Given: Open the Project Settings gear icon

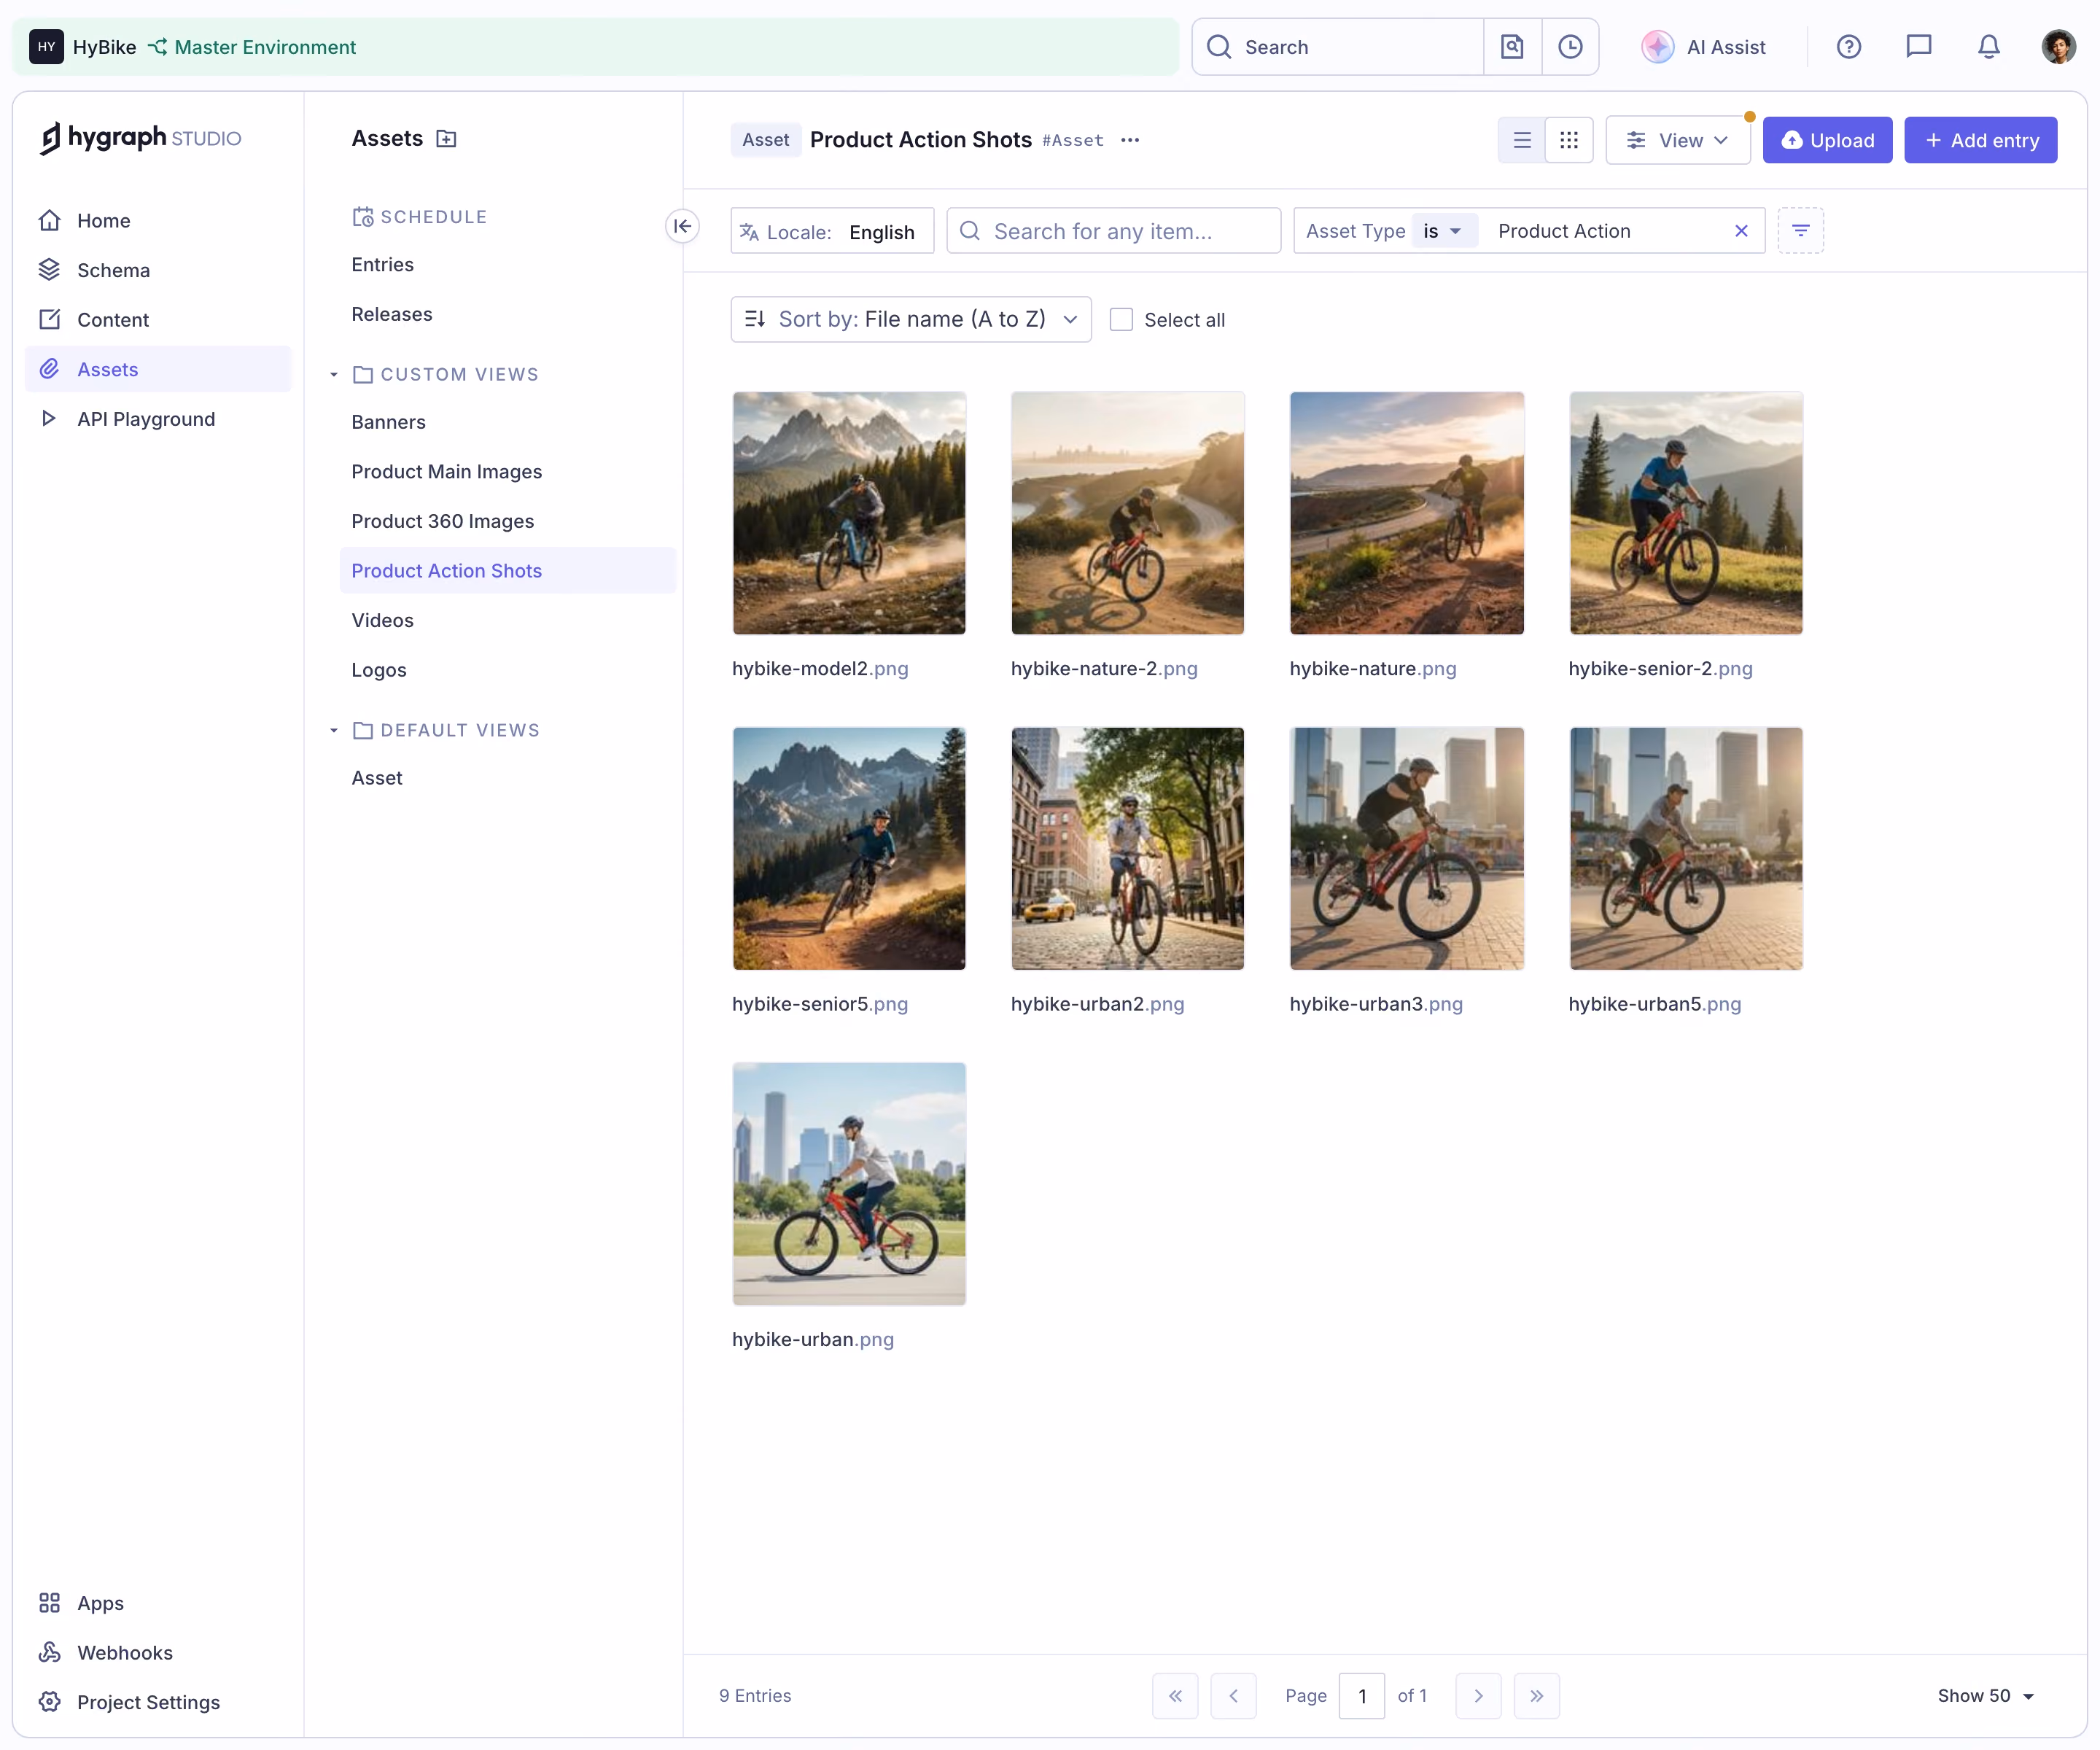Looking at the screenshot, I should (x=49, y=1702).
